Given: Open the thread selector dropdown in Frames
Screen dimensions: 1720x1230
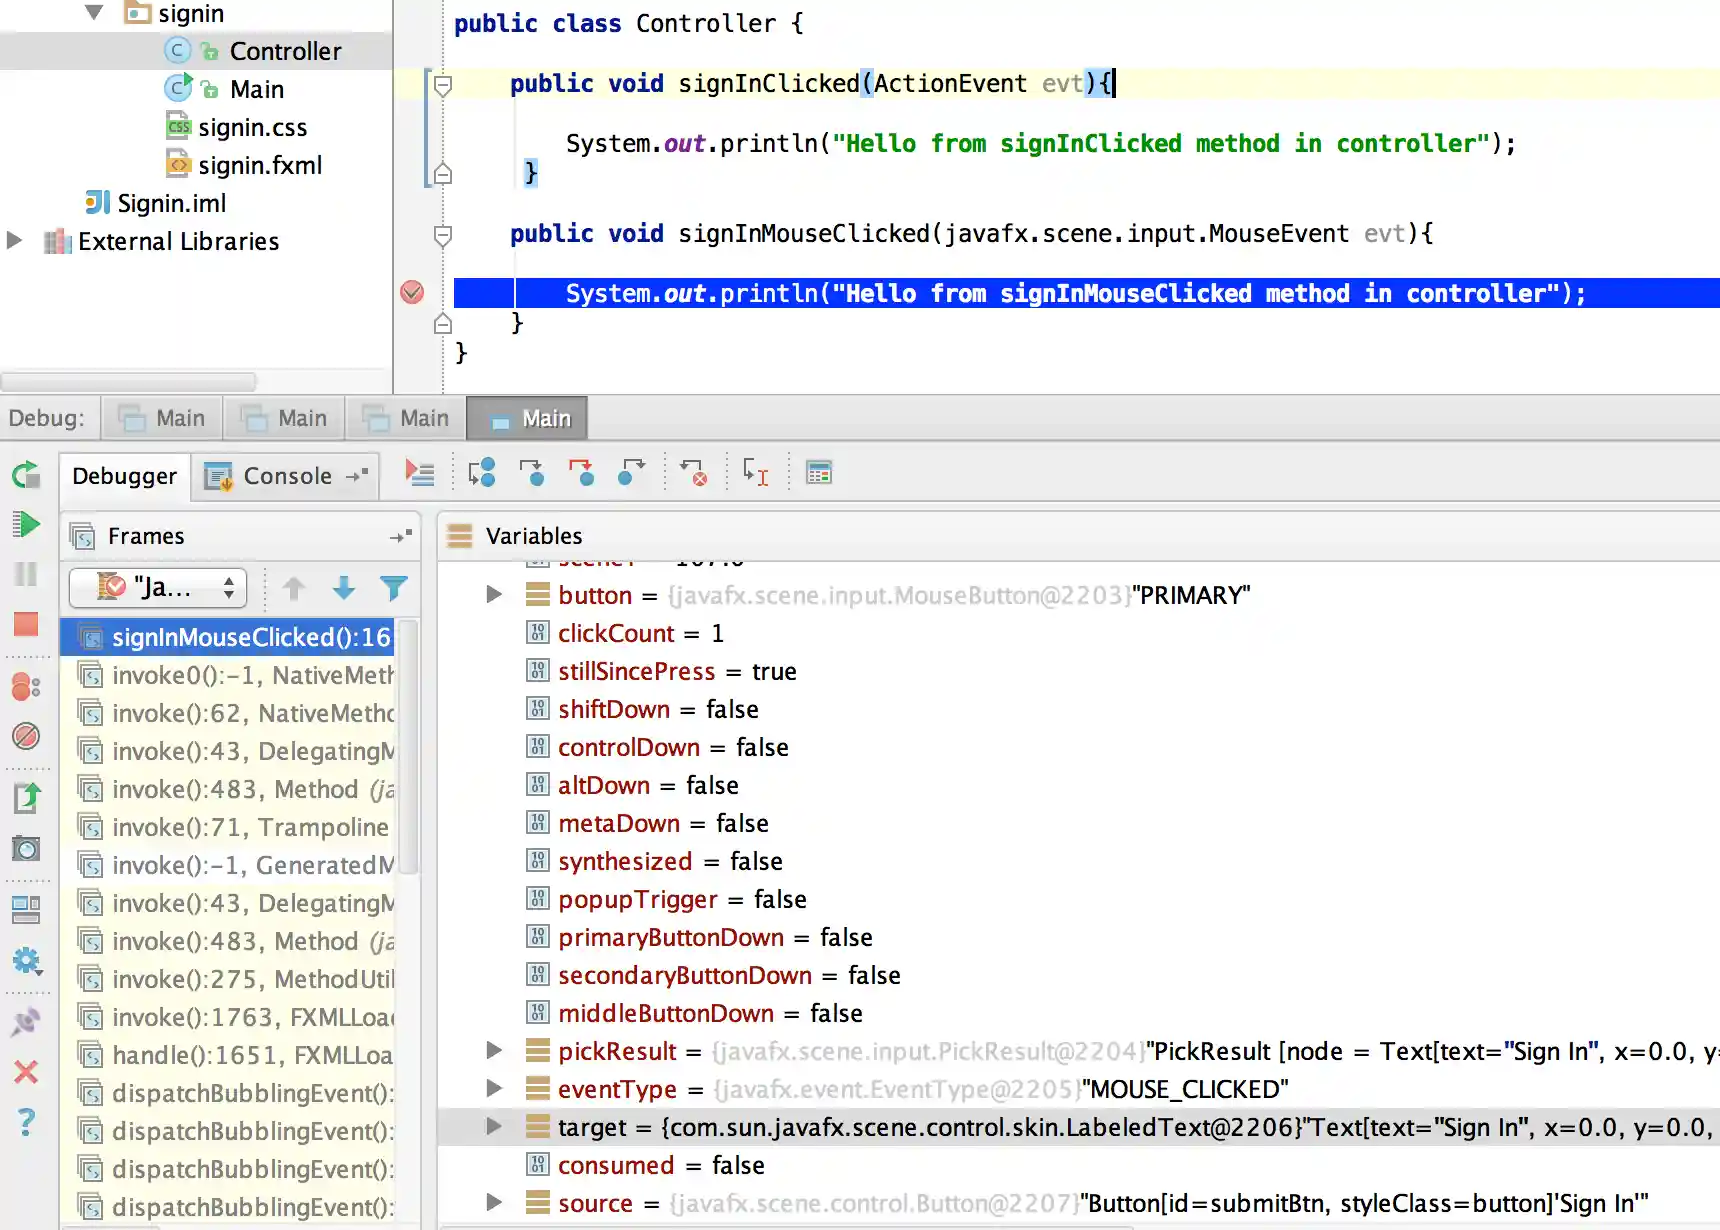Looking at the screenshot, I should point(158,587).
